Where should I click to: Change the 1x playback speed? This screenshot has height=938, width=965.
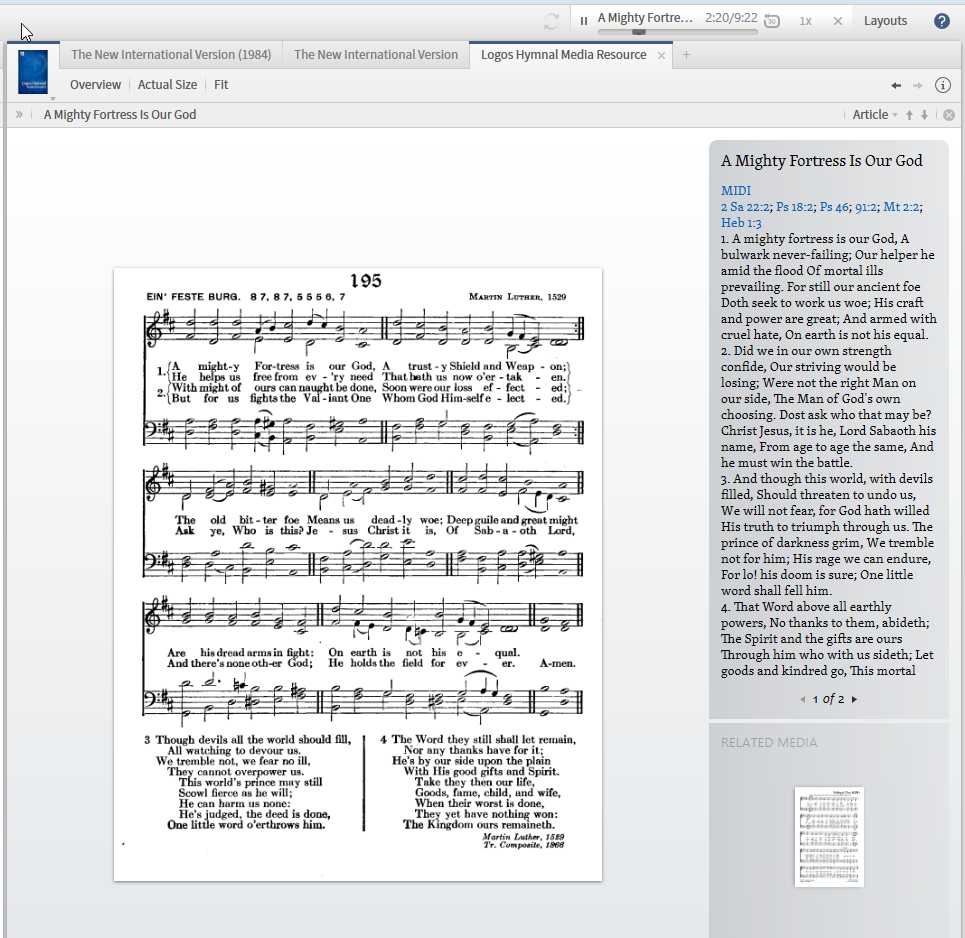(805, 21)
